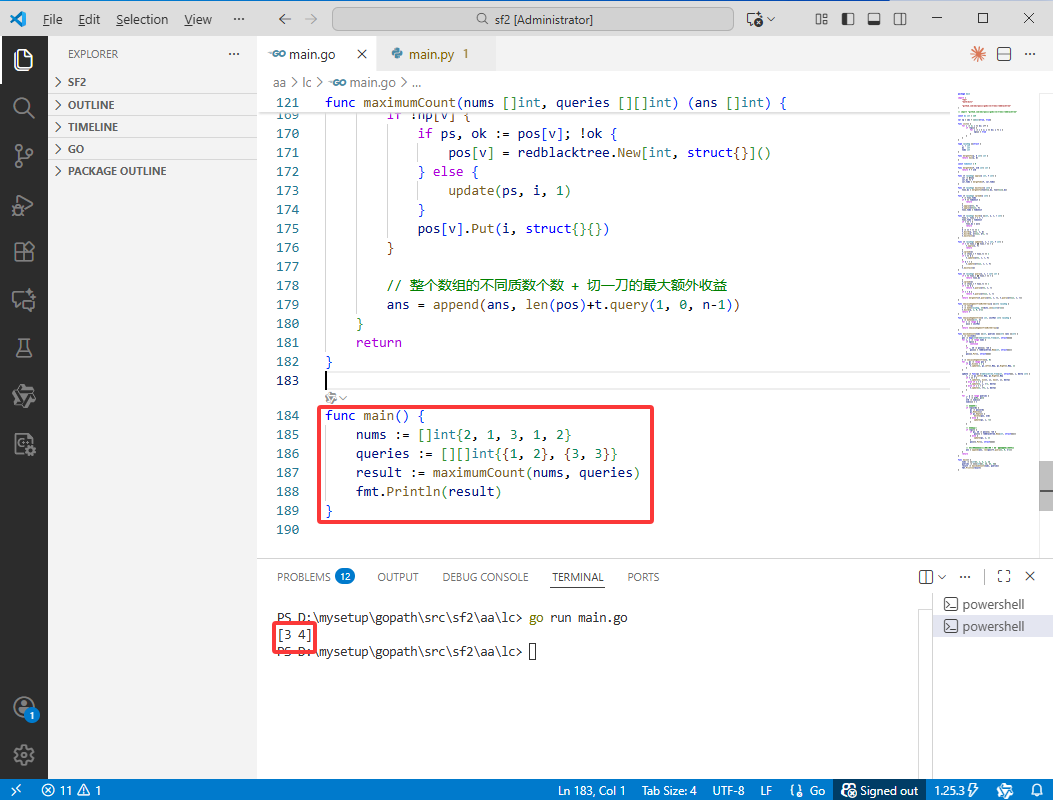Open the Manage gear icon
This screenshot has width=1053, height=800.
pyautogui.click(x=24, y=755)
